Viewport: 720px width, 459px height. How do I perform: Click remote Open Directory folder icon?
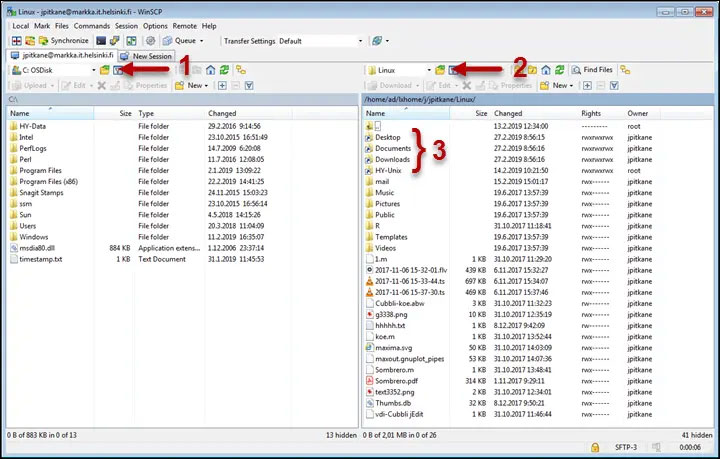pyautogui.click(x=440, y=70)
